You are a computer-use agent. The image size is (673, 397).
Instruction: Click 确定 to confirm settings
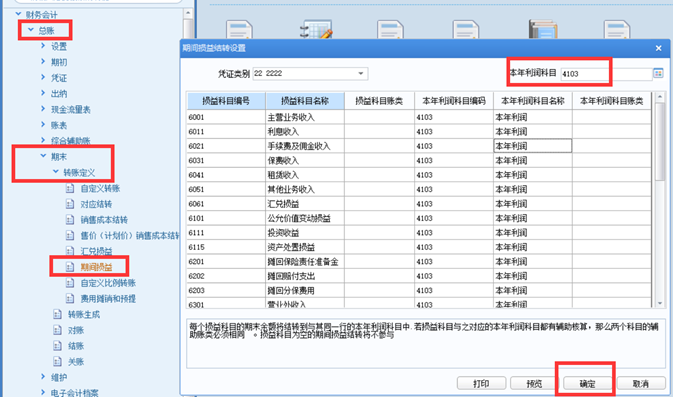point(587,384)
